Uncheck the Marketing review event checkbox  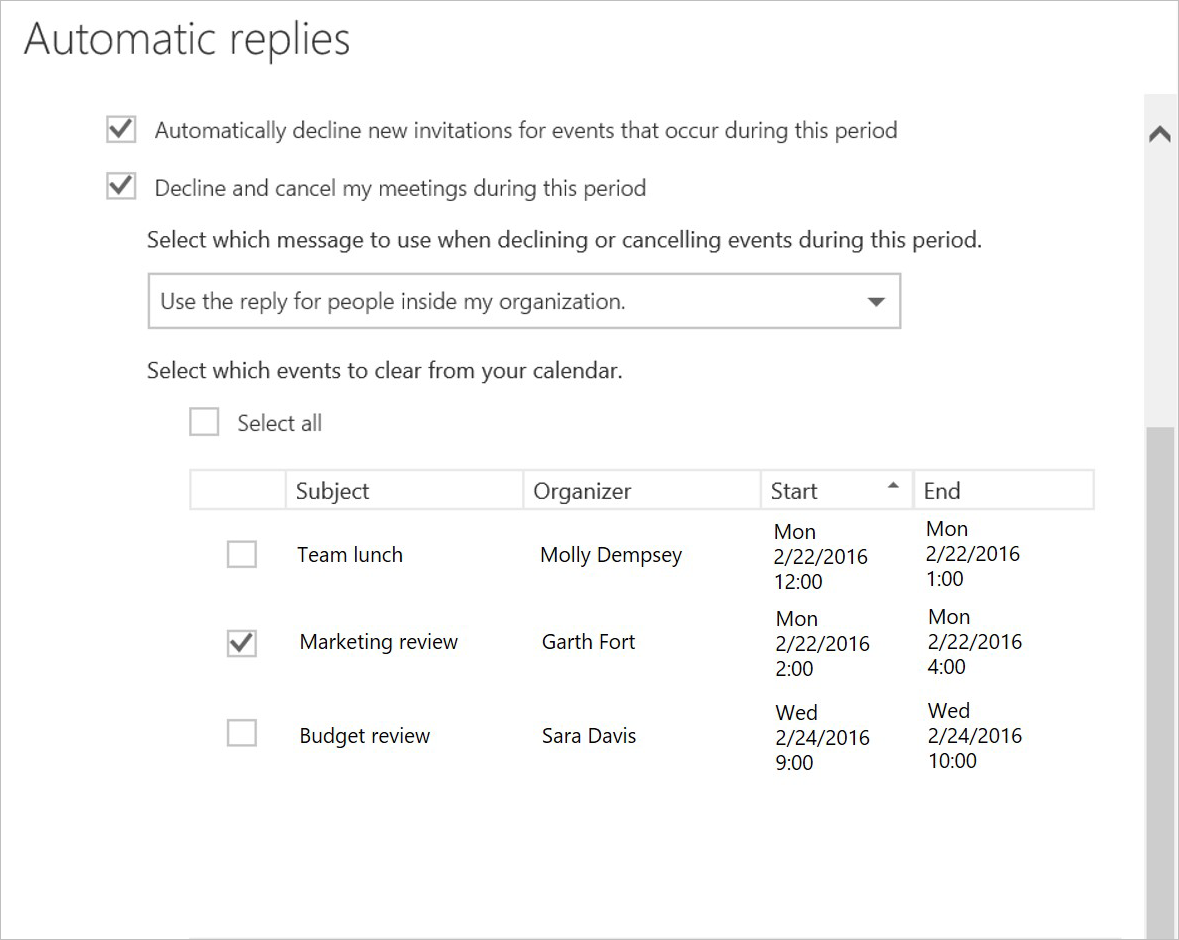point(241,642)
